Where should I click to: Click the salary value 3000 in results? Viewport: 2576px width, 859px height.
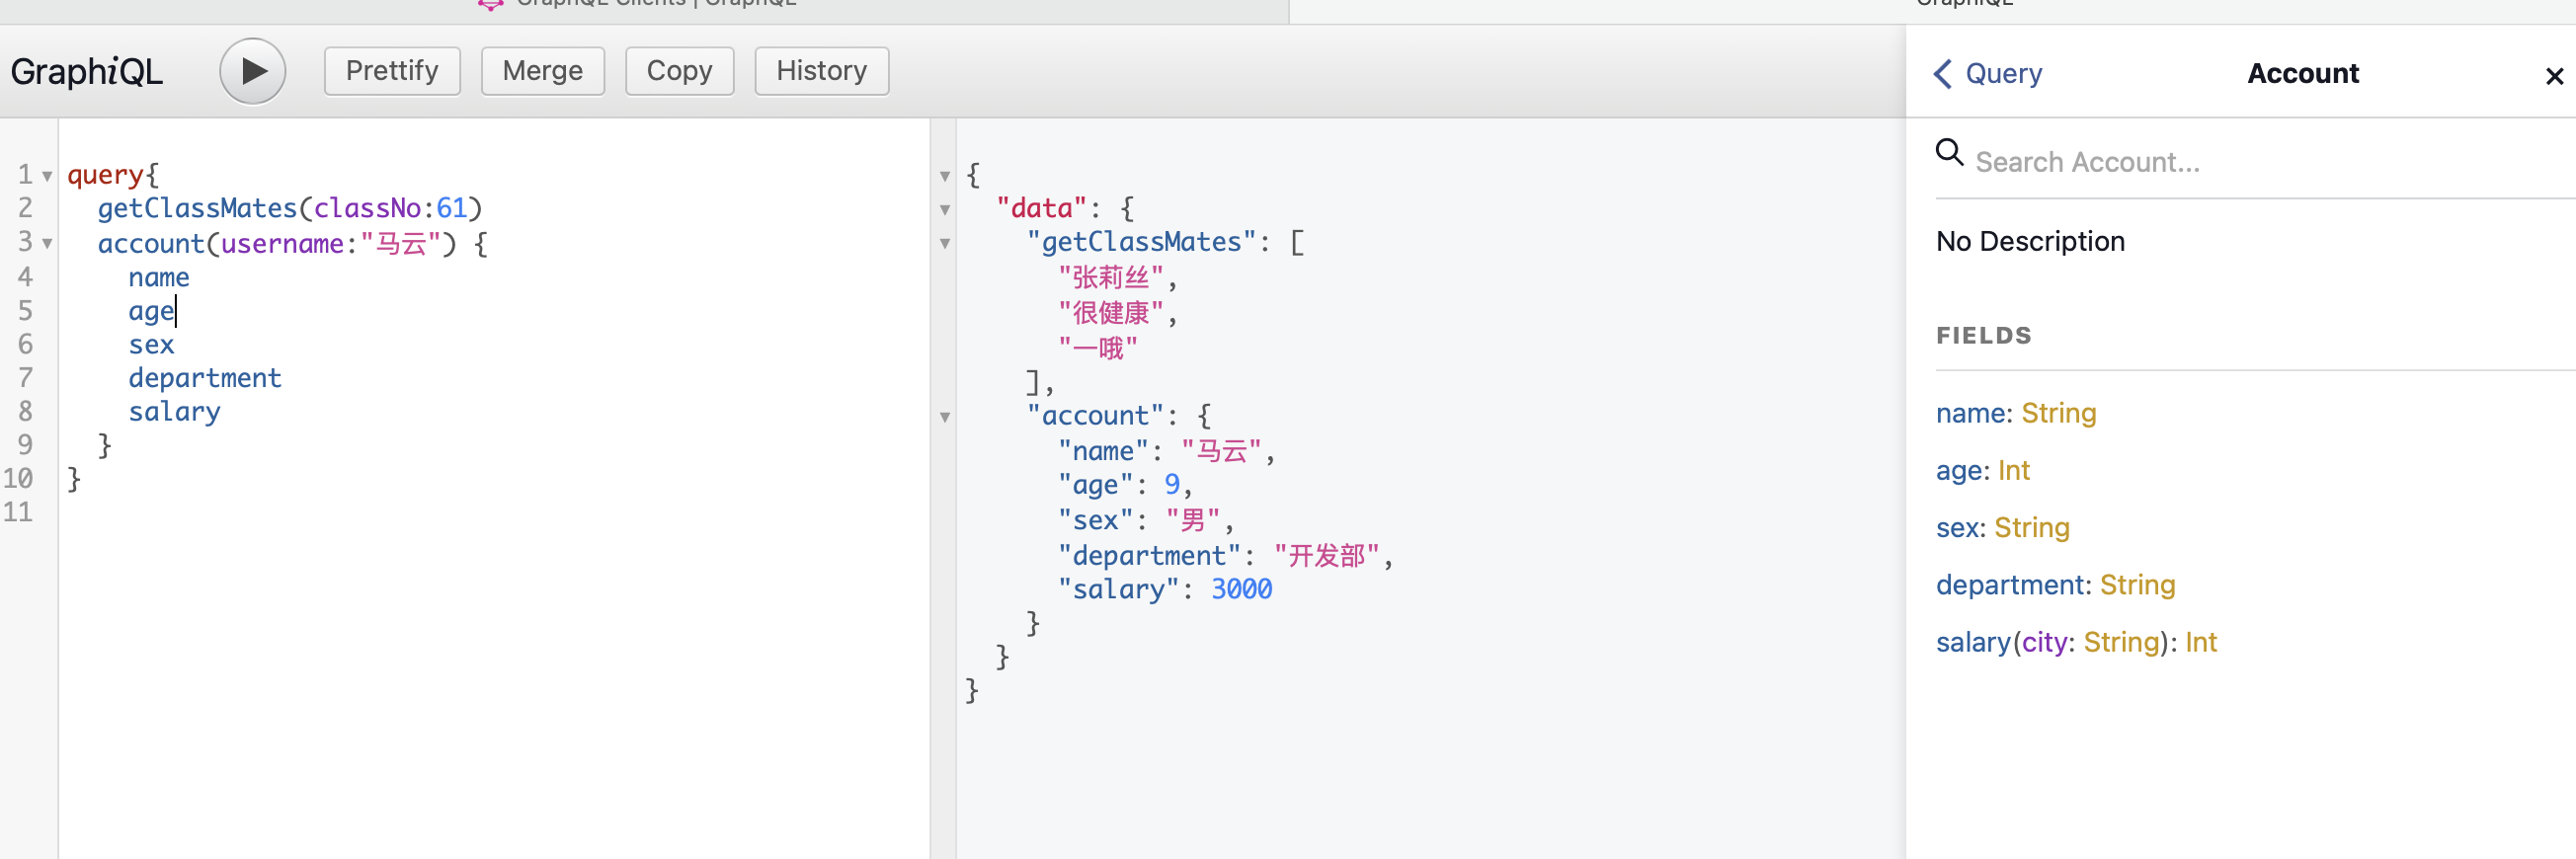pos(1241,589)
